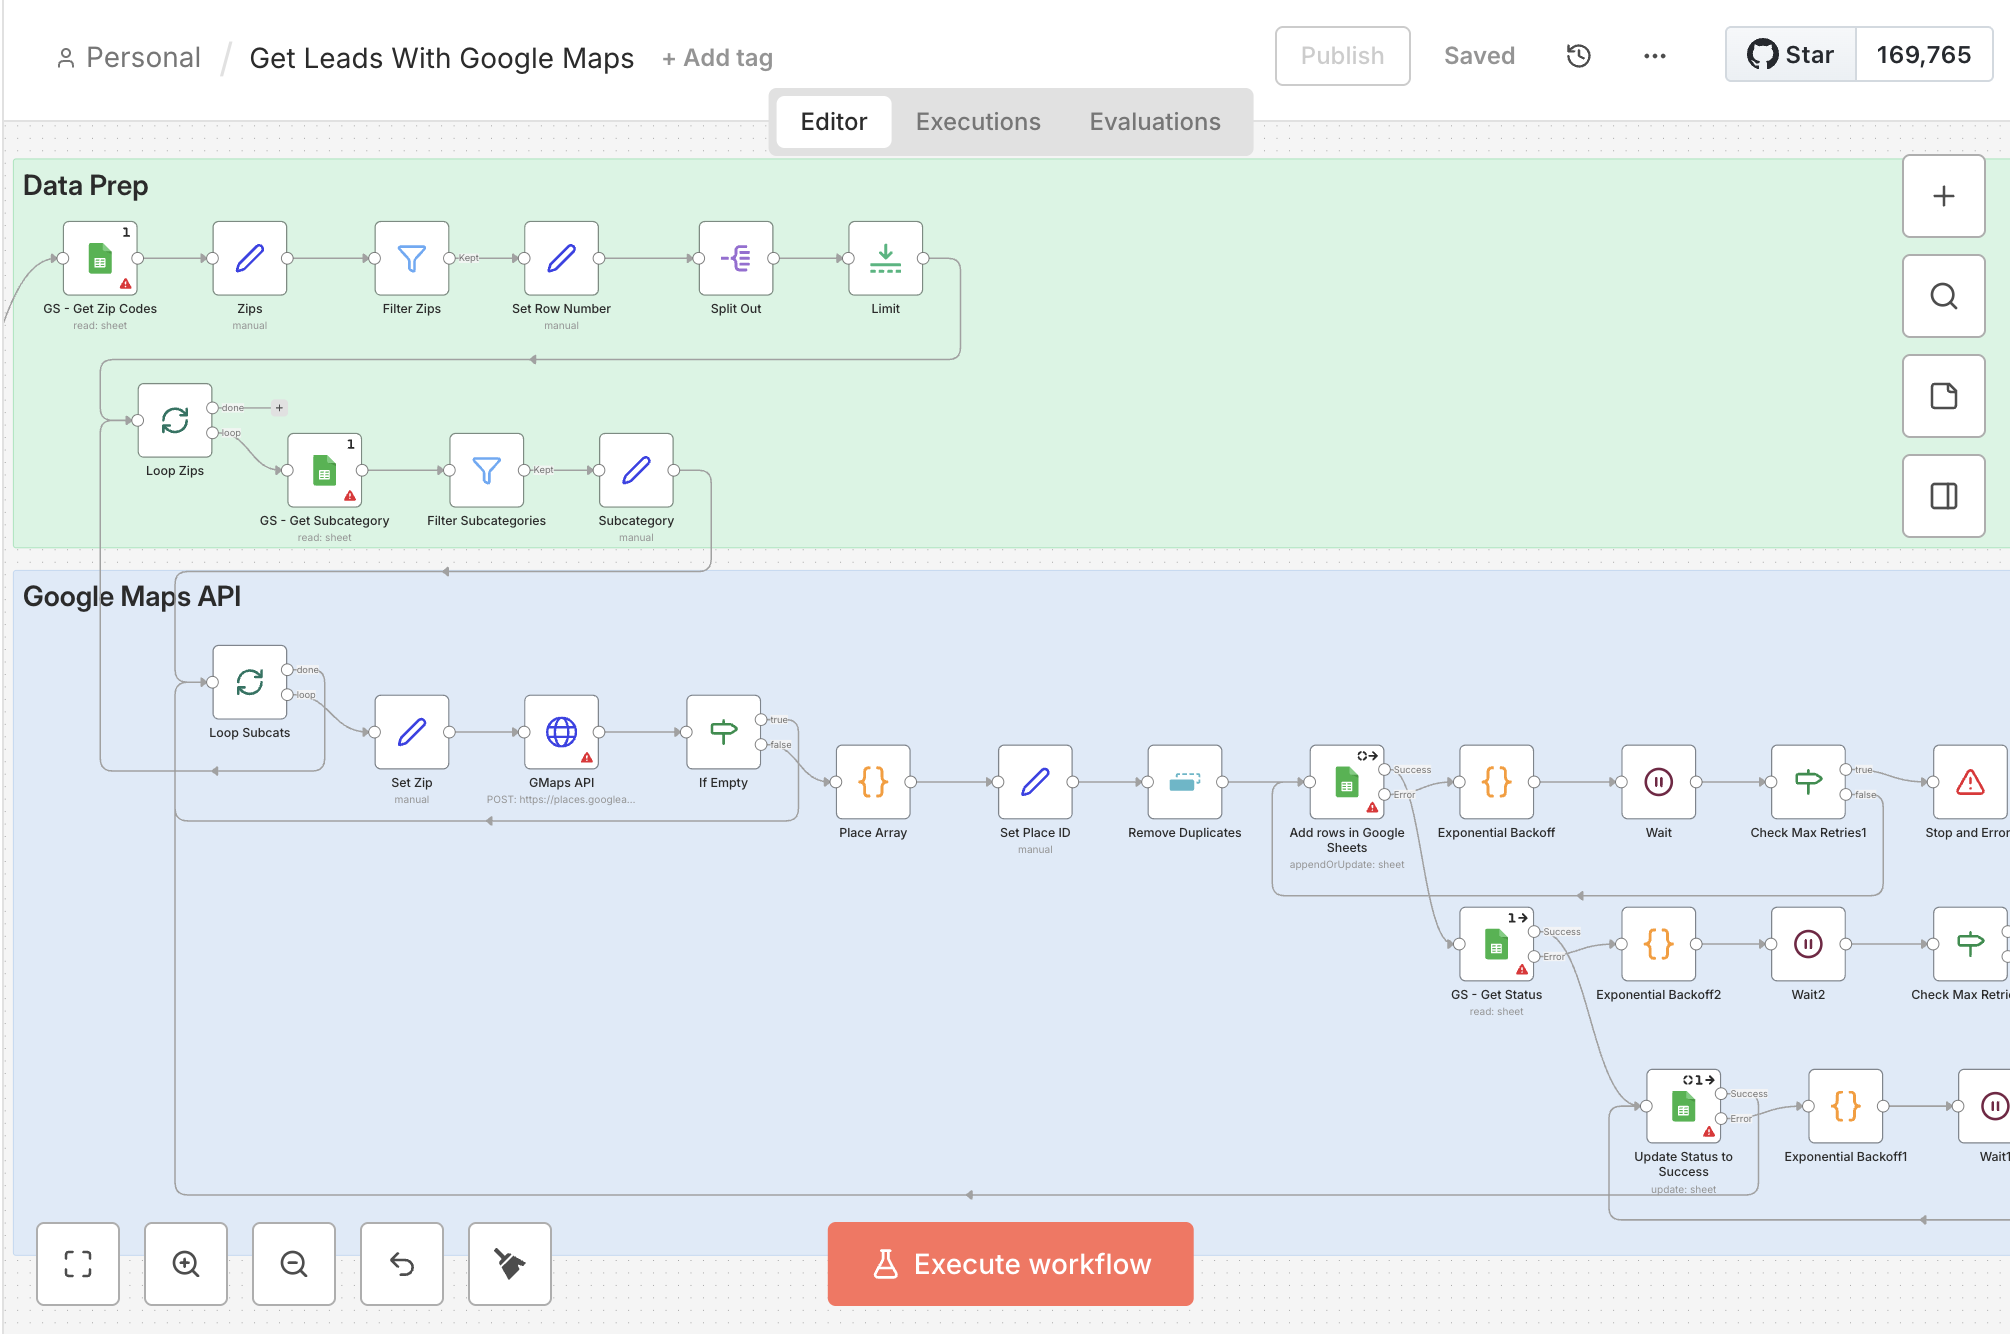Click zoom to fit canvas button
Screen dimensions: 2010x1334
[x=78, y=1264]
